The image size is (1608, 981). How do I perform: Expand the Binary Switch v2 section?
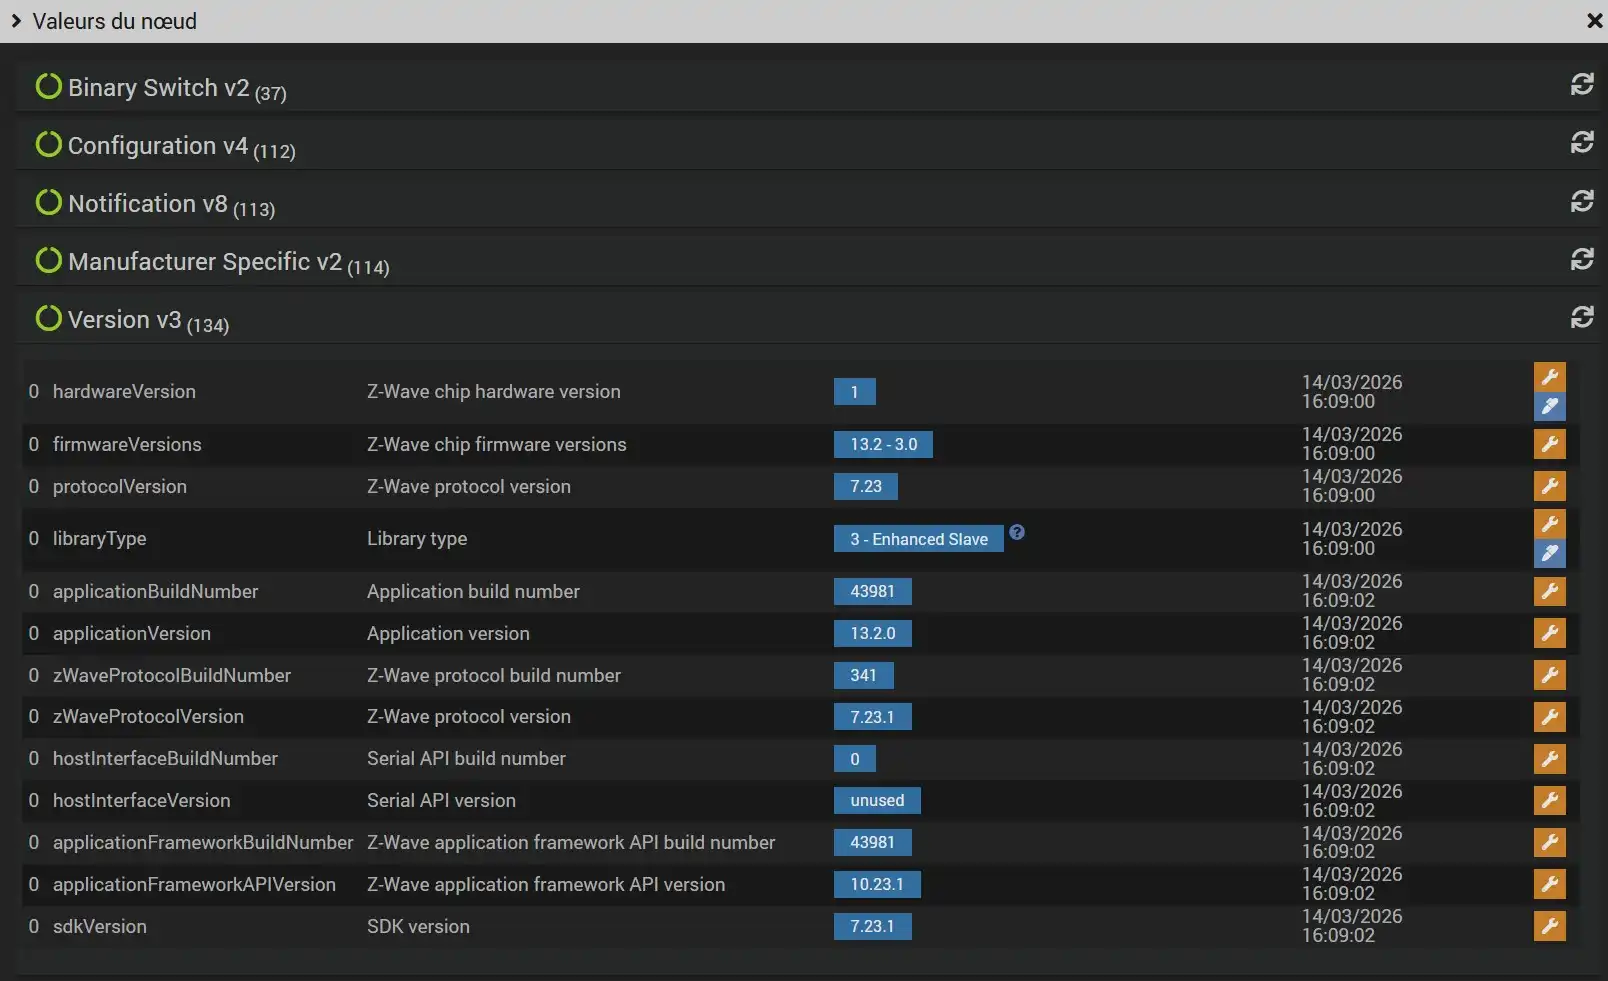pyautogui.click(x=158, y=88)
